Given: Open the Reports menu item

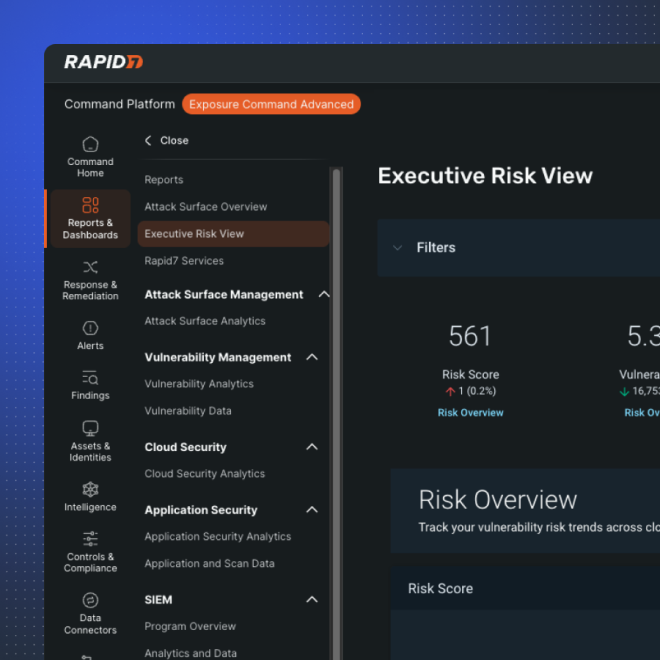Looking at the screenshot, I should 164,180.
